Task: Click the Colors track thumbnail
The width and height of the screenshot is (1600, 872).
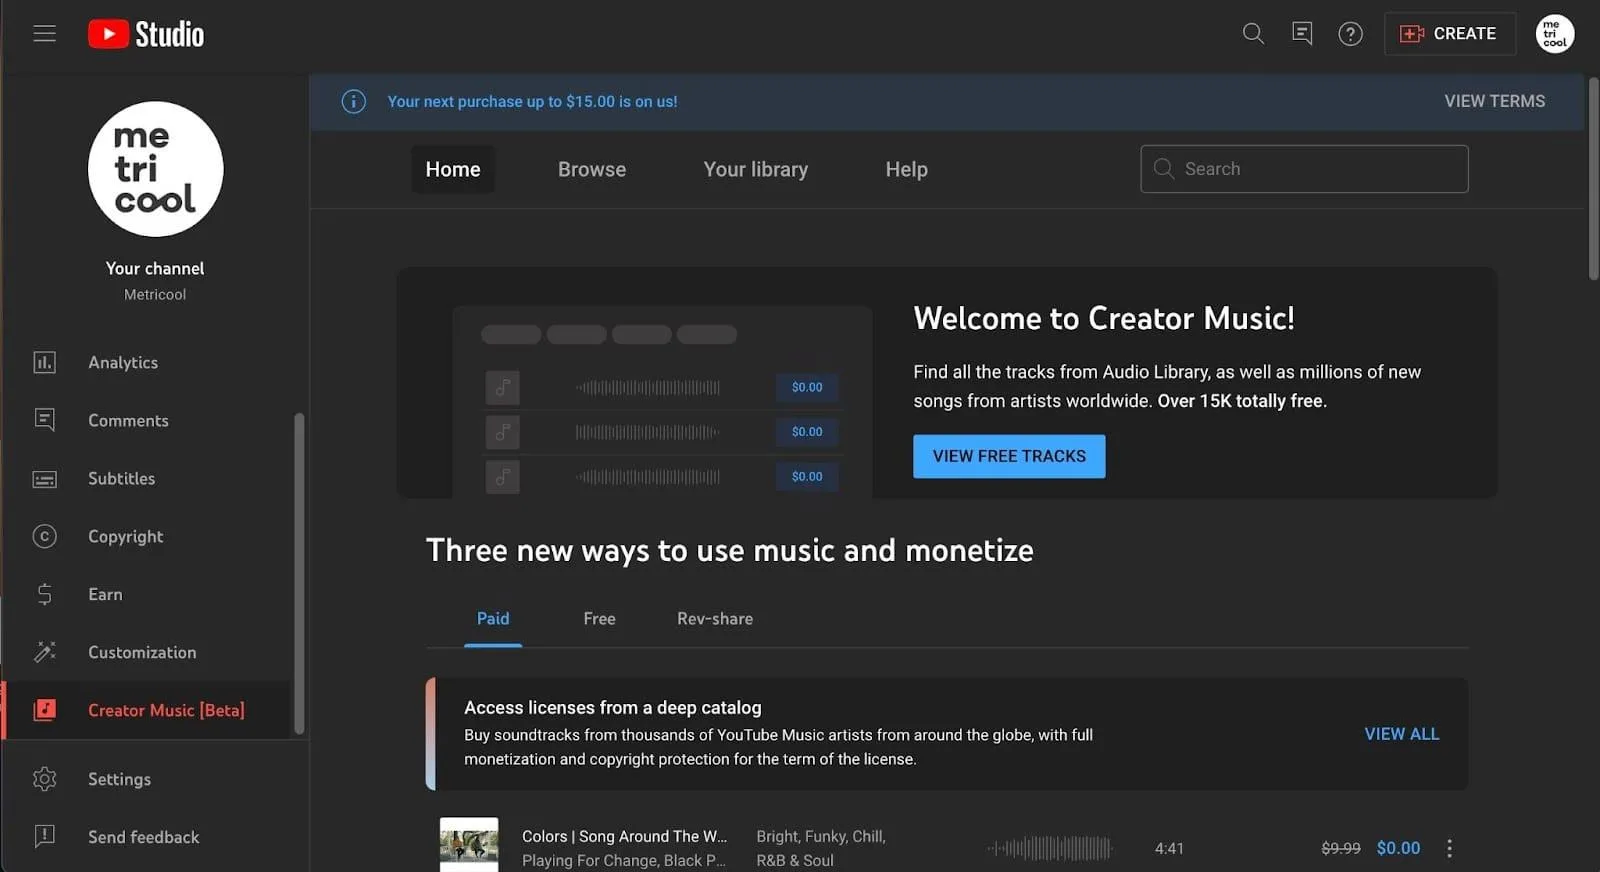Action: [469, 845]
